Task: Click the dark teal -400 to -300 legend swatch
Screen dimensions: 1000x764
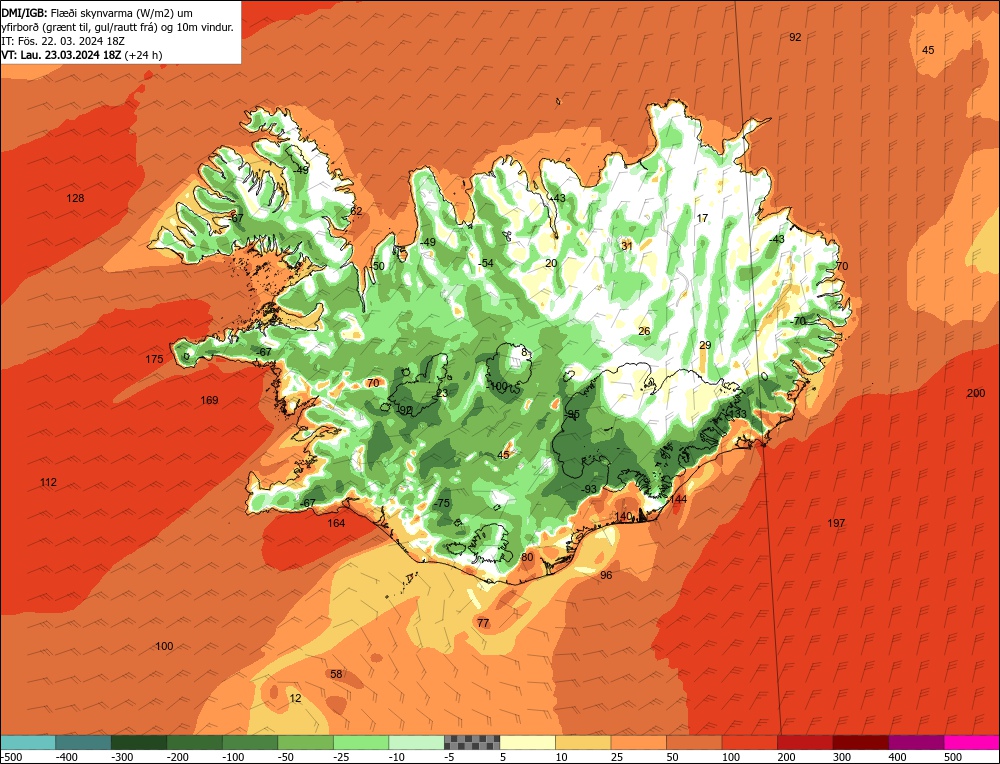Action: coord(84,742)
